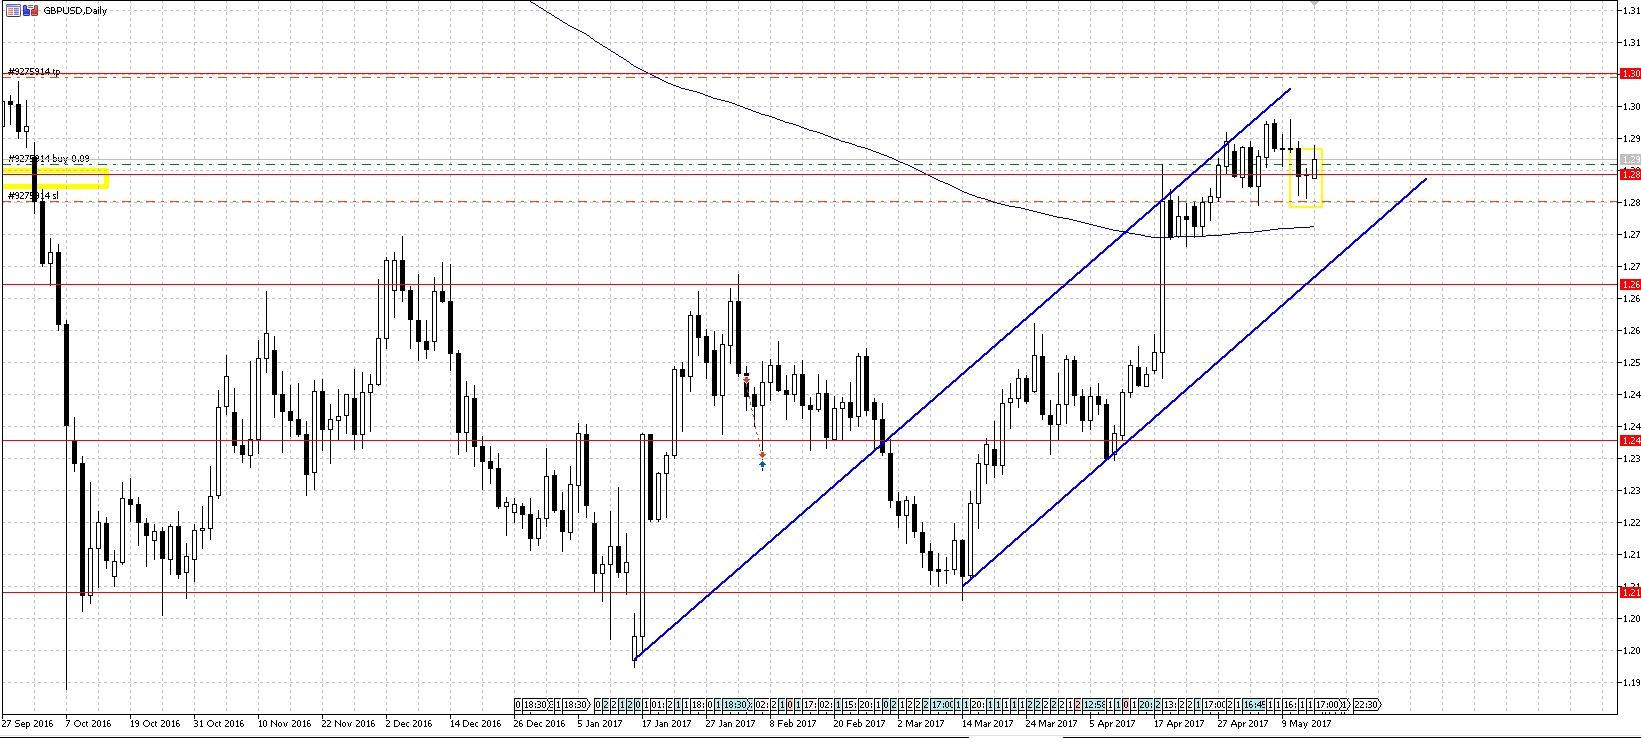The height and width of the screenshot is (738, 1641).
Task: Click the 20 Feb 2017 date label
Action: (859, 723)
